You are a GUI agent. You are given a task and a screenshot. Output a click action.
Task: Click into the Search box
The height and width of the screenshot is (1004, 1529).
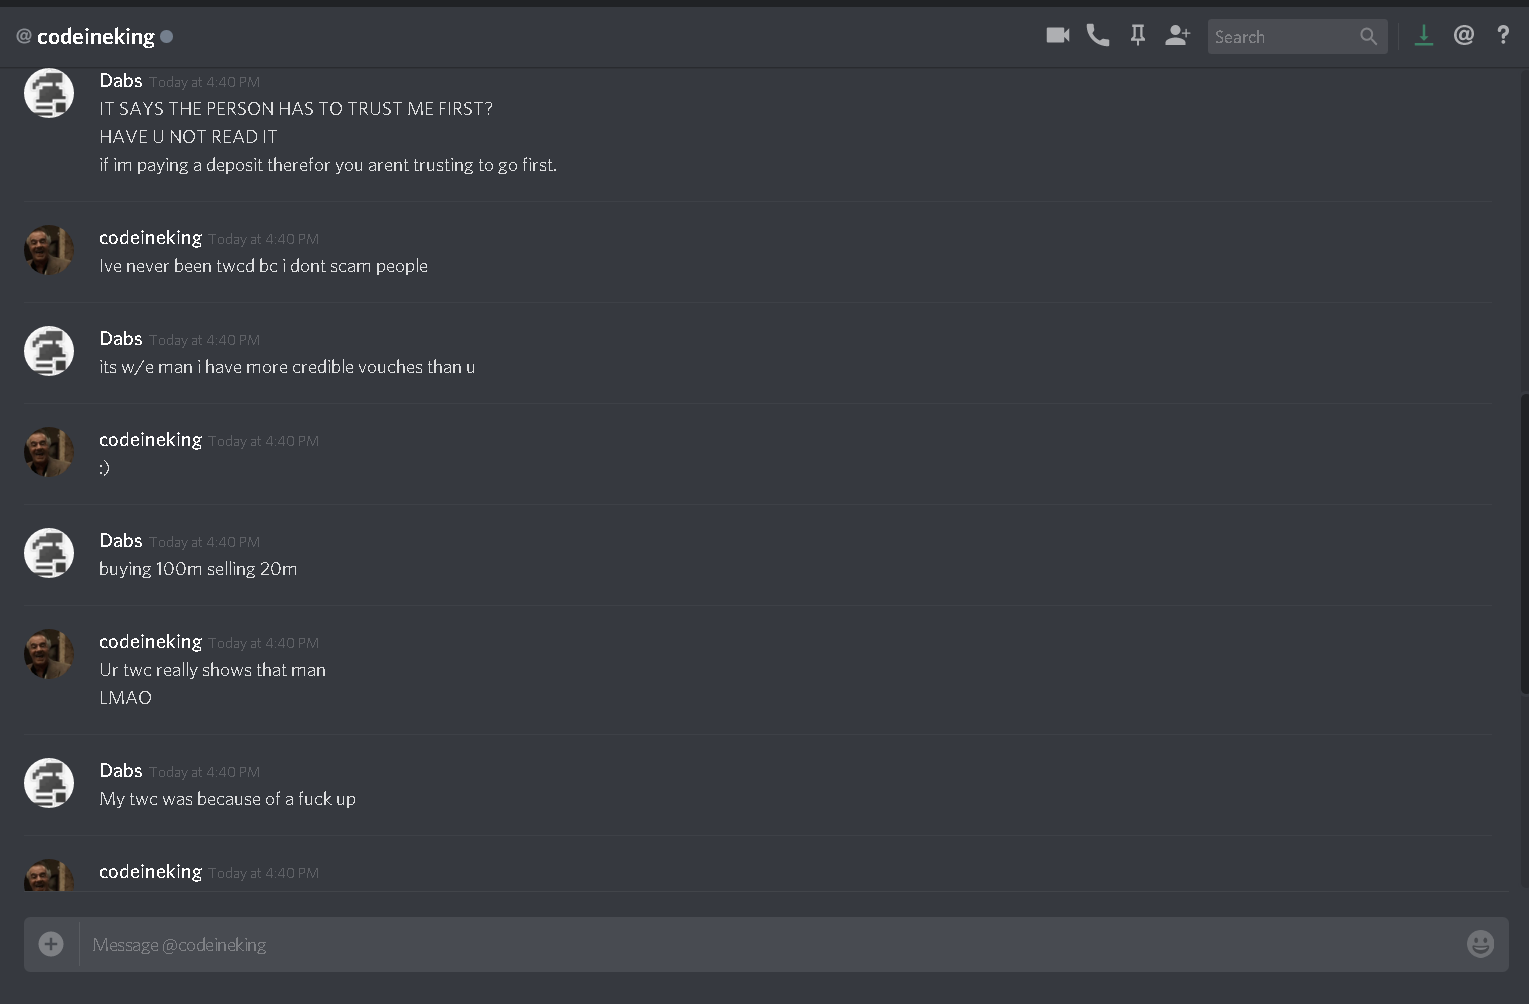coord(1284,37)
